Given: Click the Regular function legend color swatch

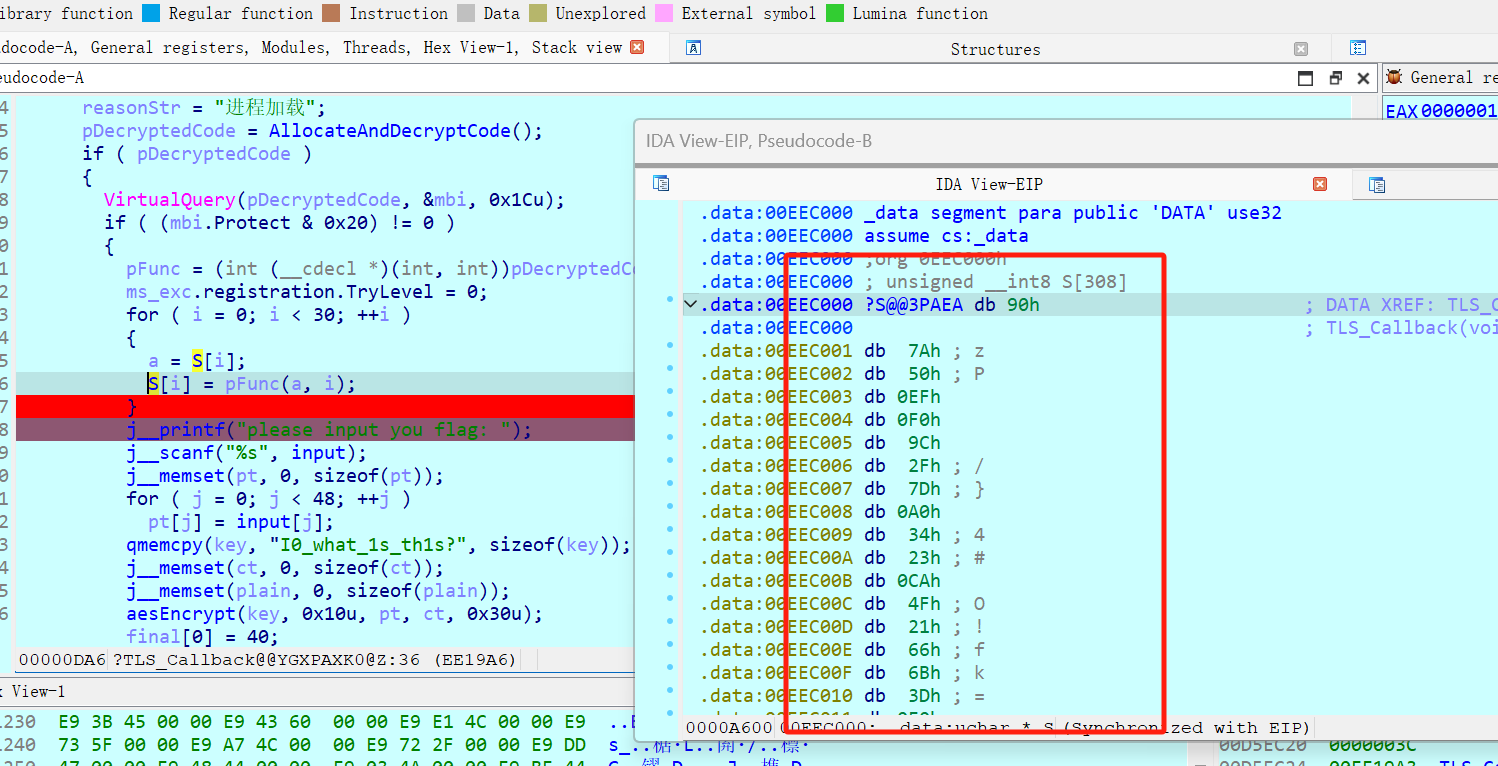Looking at the screenshot, I should point(151,13).
